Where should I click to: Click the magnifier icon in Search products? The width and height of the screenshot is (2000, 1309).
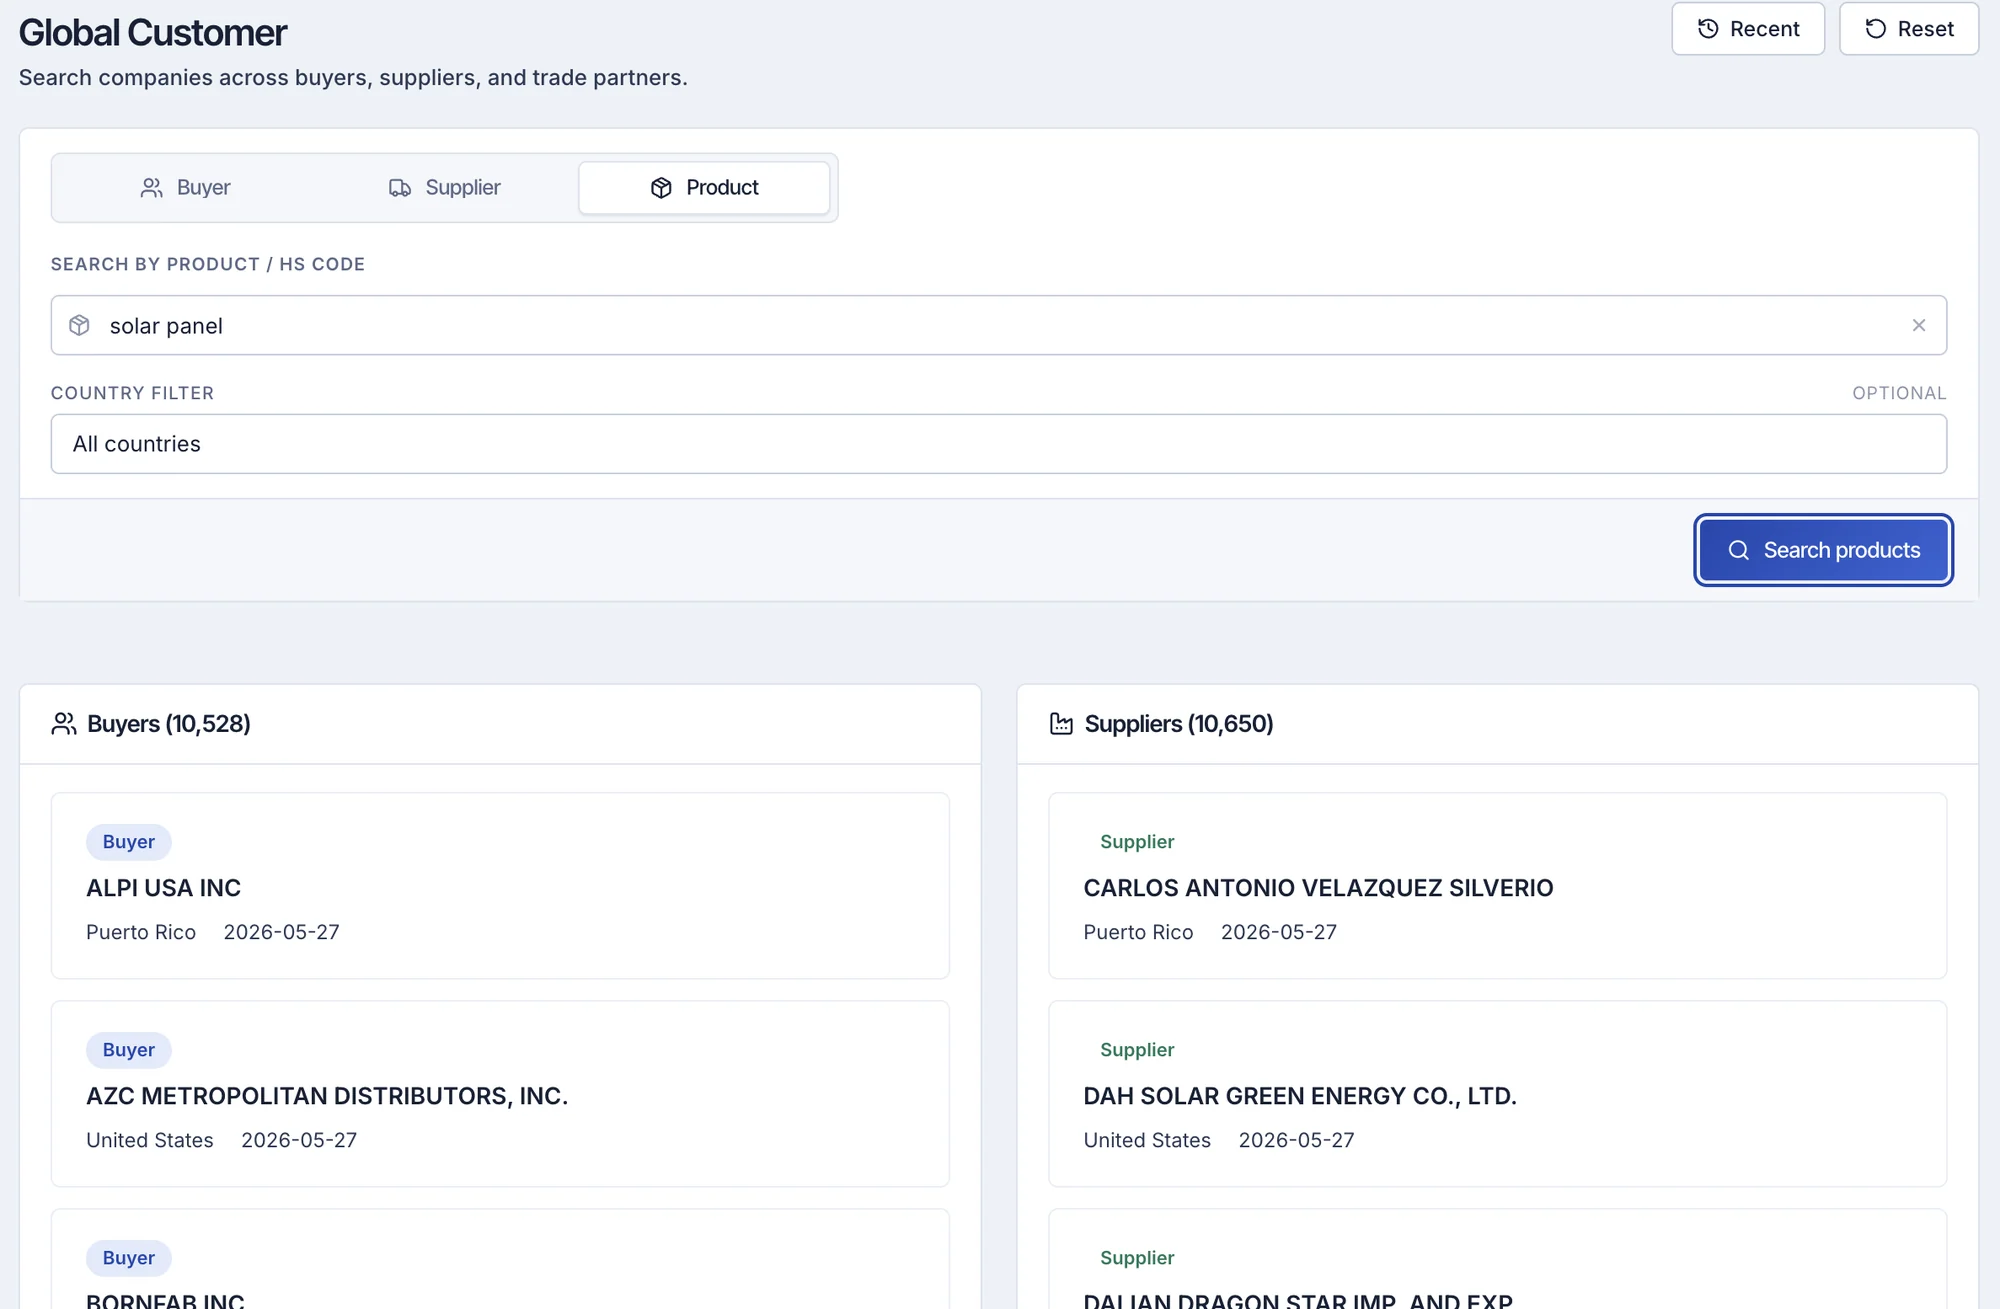pyautogui.click(x=1739, y=550)
